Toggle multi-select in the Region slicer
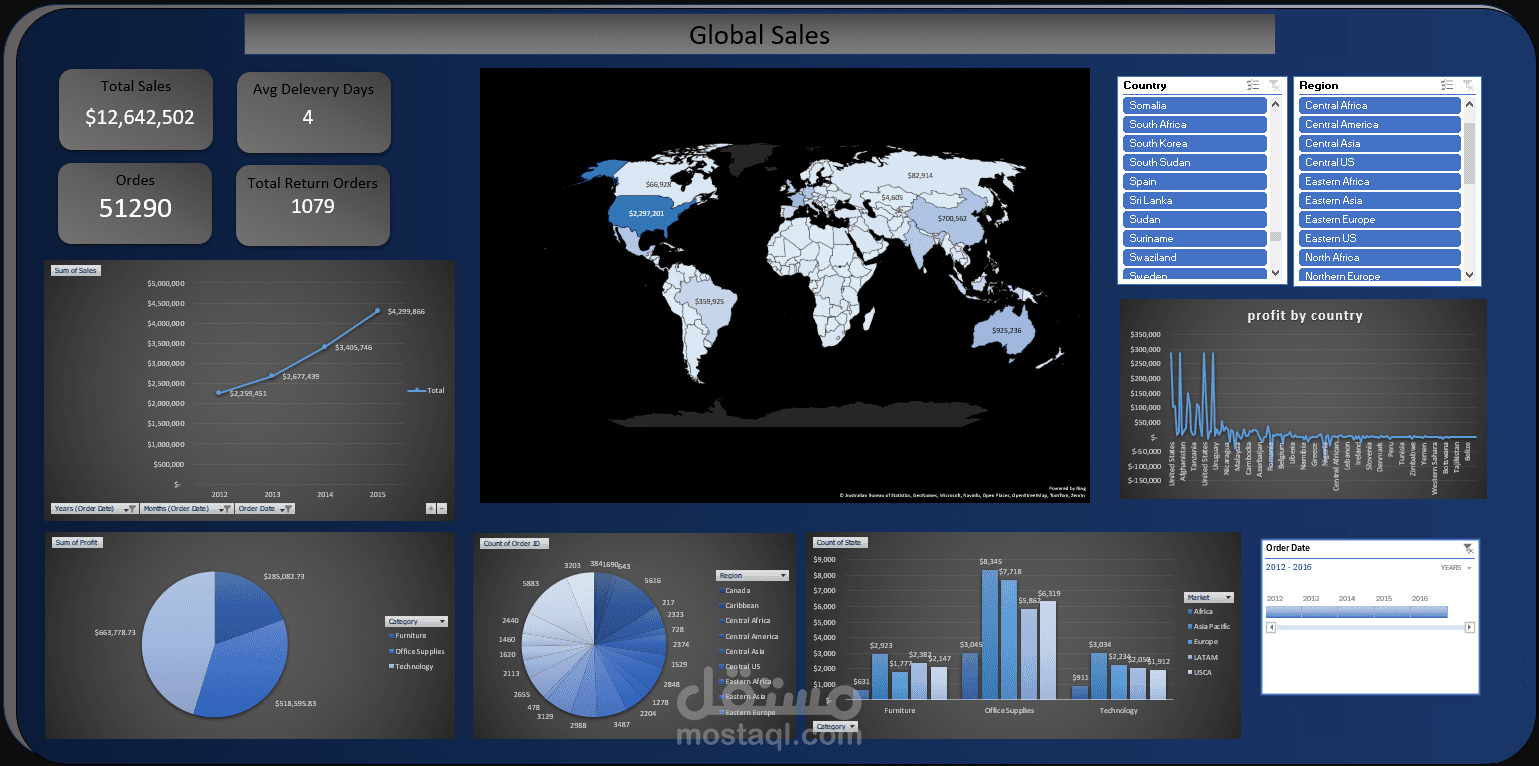This screenshot has width=1539, height=766. pyautogui.click(x=1447, y=86)
